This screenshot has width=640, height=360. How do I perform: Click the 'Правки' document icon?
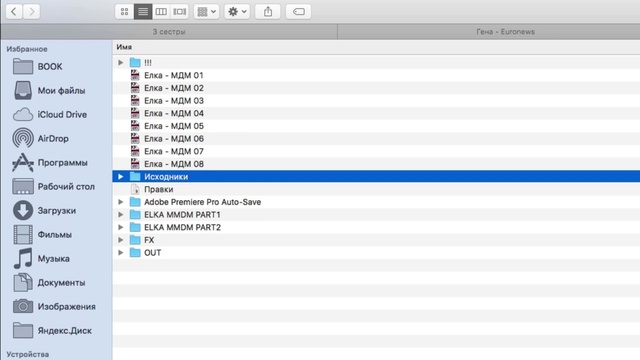pyautogui.click(x=135, y=189)
